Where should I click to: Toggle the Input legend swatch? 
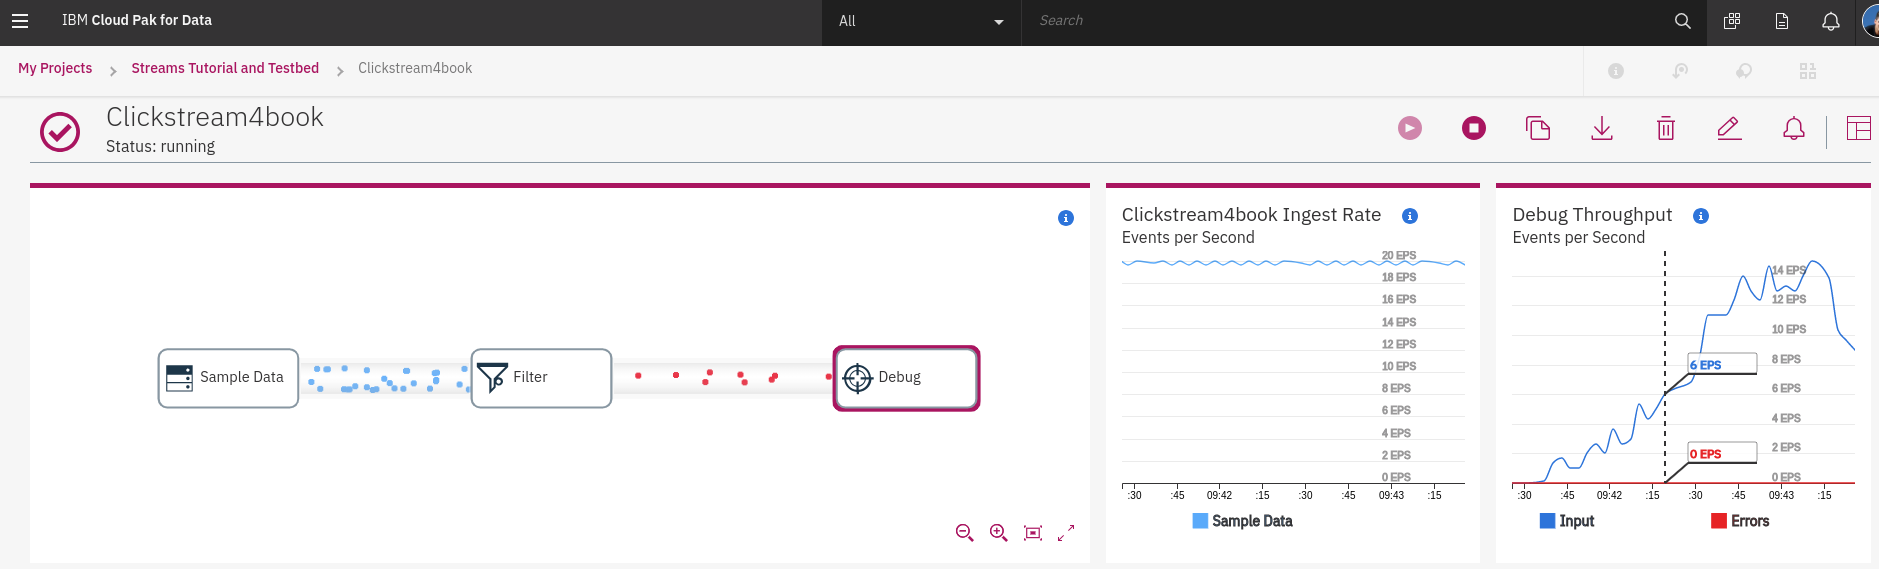(x=1547, y=521)
